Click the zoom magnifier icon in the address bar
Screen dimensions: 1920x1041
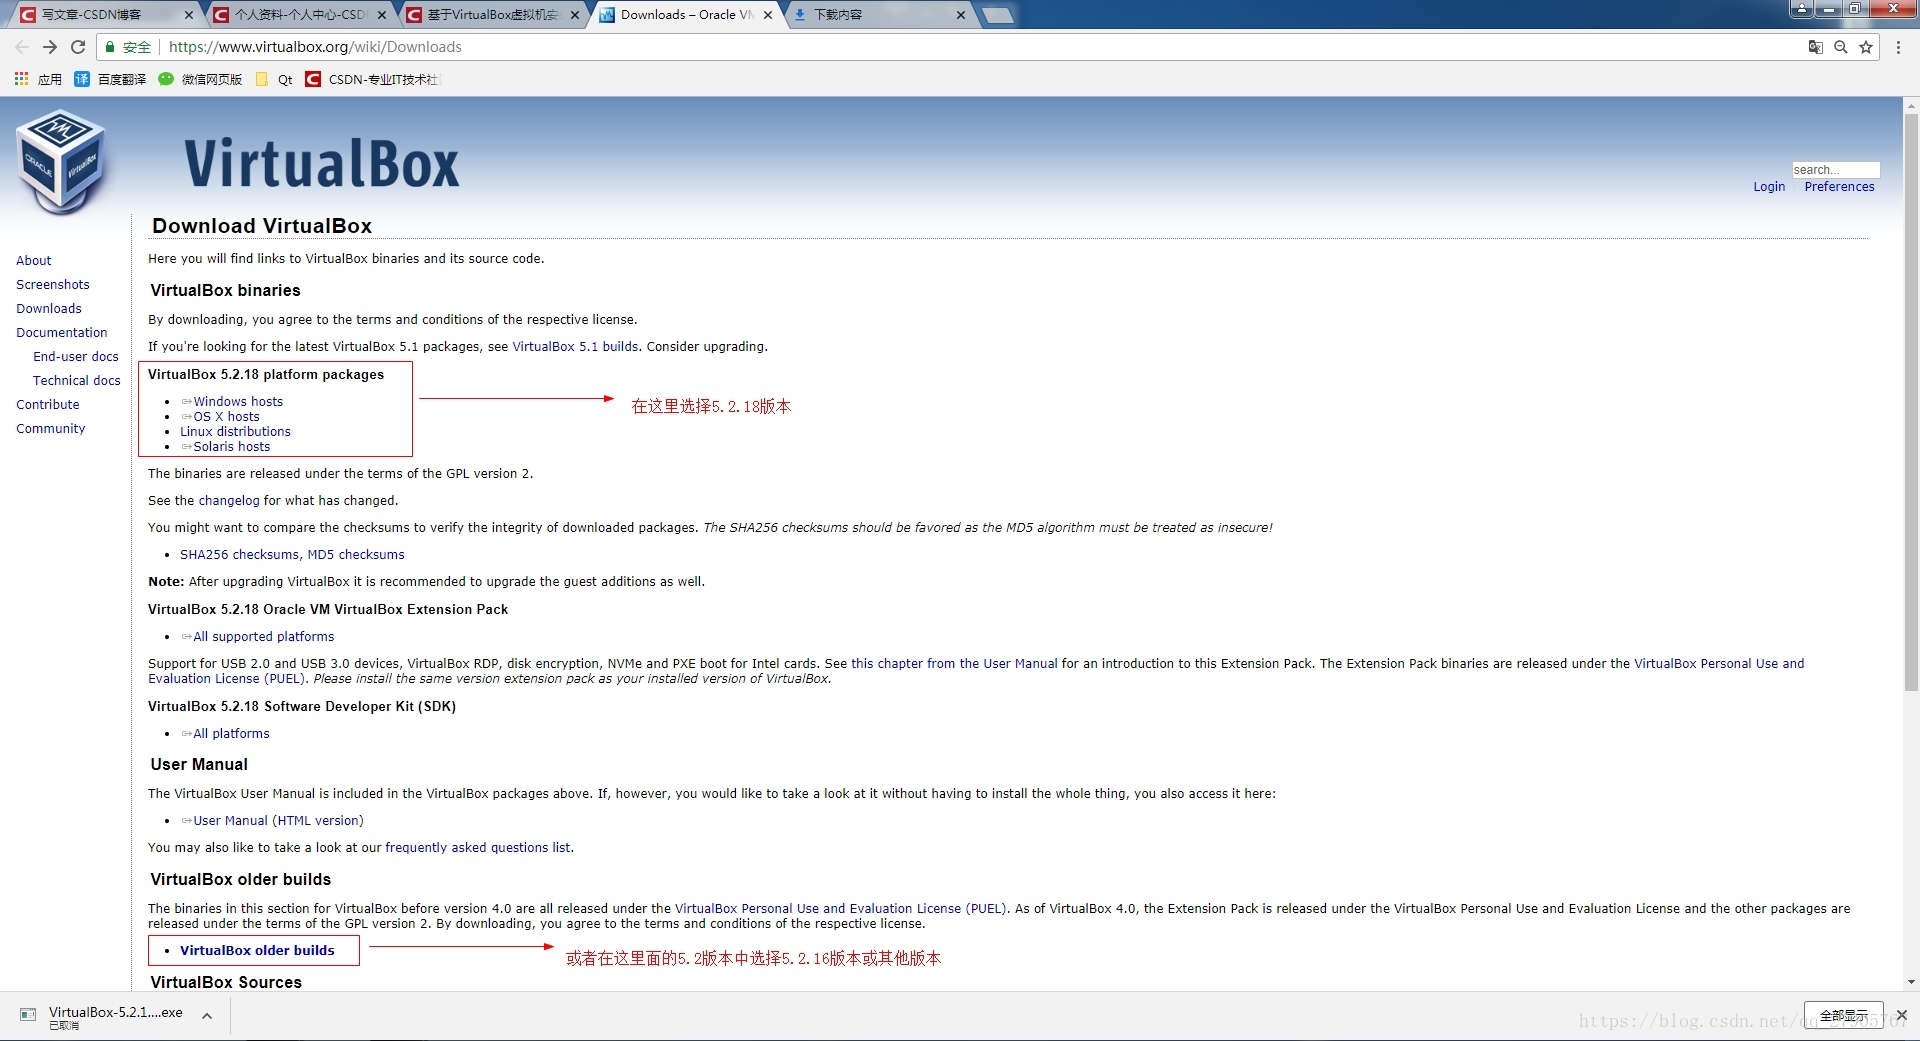pyautogui.click(x=1840, y=47)
